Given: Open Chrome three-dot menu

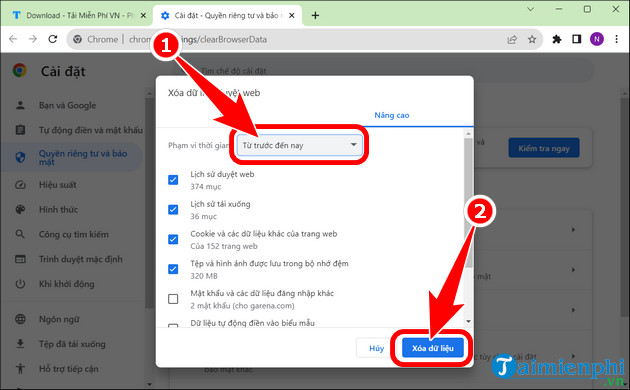Looking at the screenshot, I should coord(617,39).
